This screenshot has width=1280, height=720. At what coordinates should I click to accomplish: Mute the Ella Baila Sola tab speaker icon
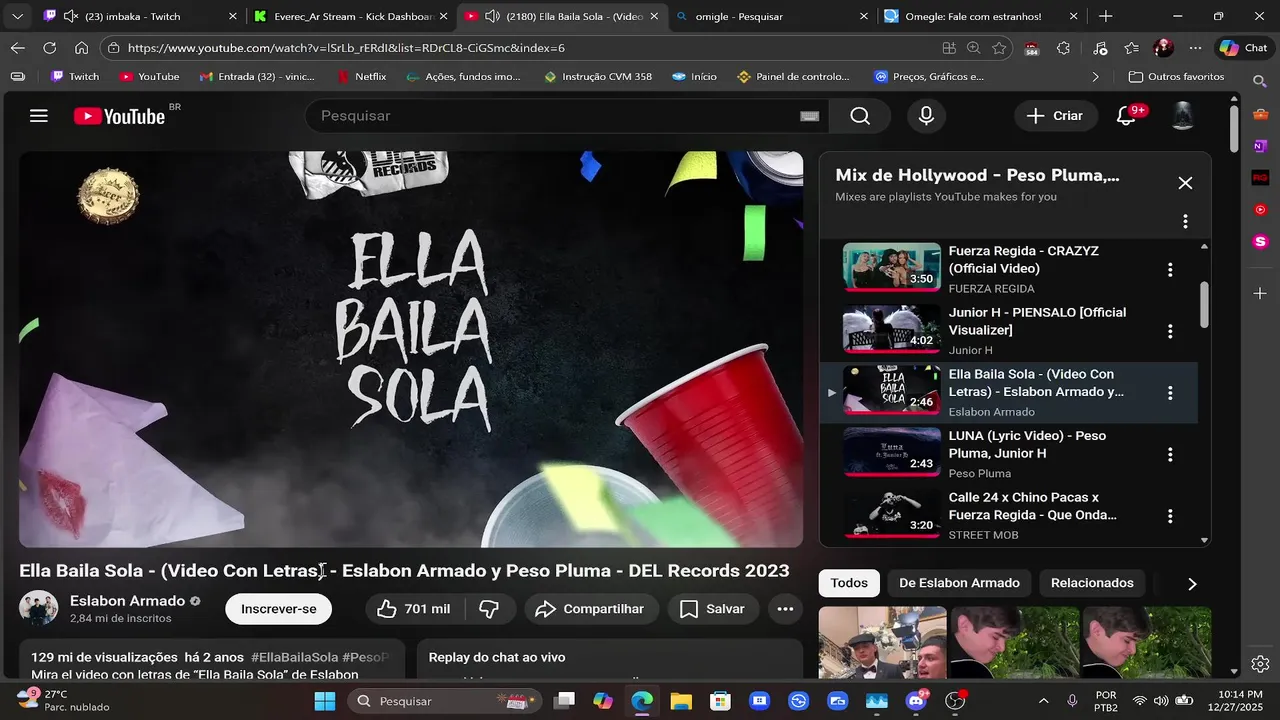coord(492,16)
